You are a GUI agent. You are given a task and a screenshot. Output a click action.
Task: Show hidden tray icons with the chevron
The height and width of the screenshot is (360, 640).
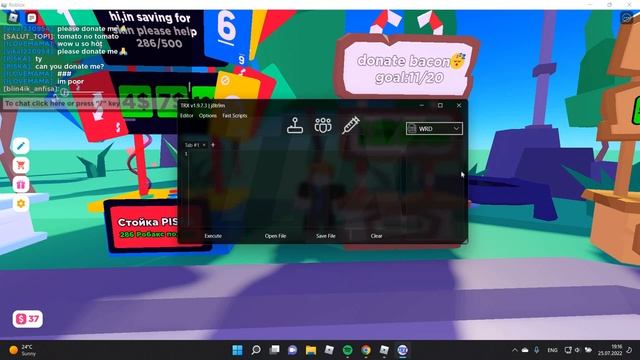pyautogui.click(x=514, y=350)
